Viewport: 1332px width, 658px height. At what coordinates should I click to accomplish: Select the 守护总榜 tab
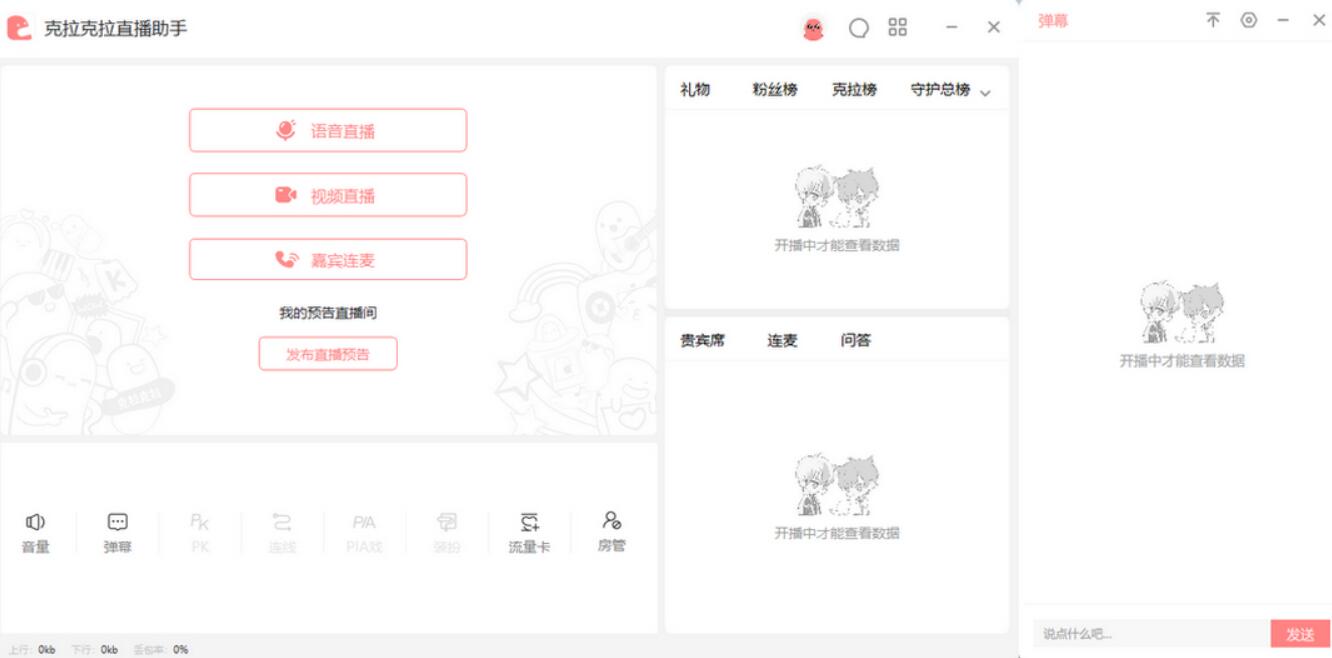[x=940, y=90]
